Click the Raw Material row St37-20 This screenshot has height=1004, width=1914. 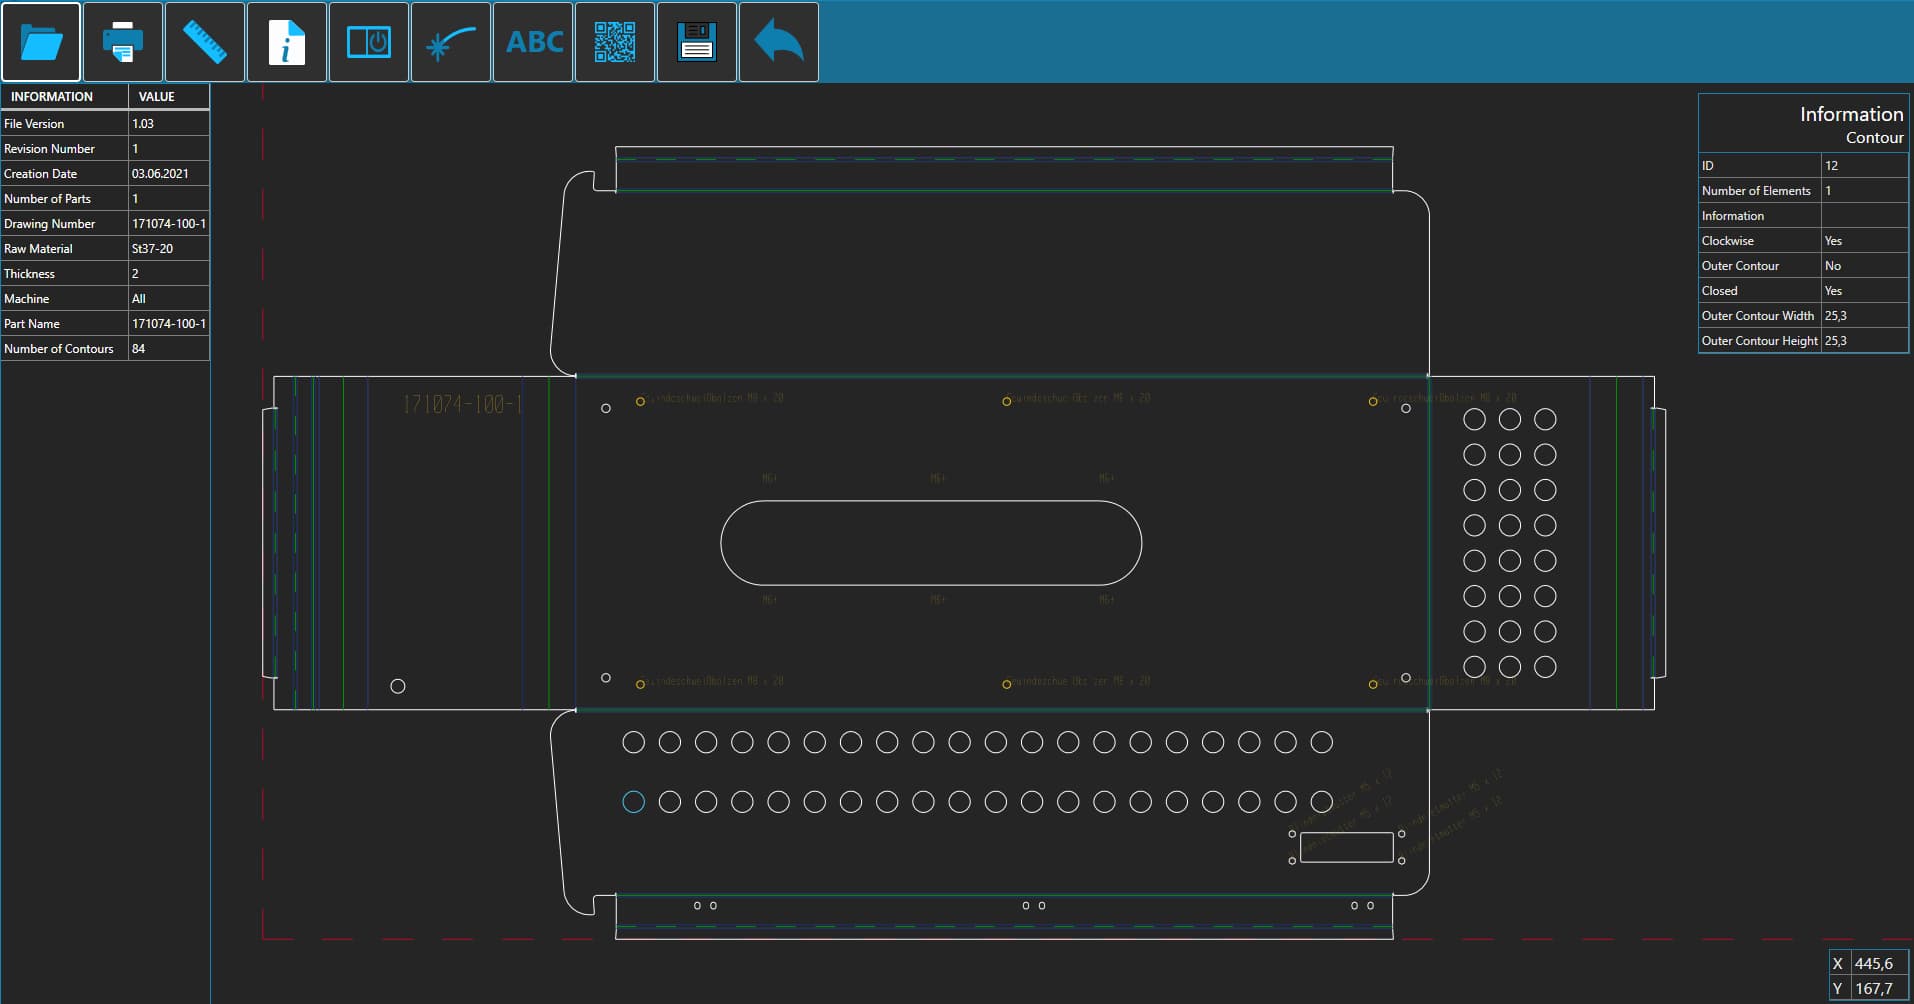coord(105,249)
